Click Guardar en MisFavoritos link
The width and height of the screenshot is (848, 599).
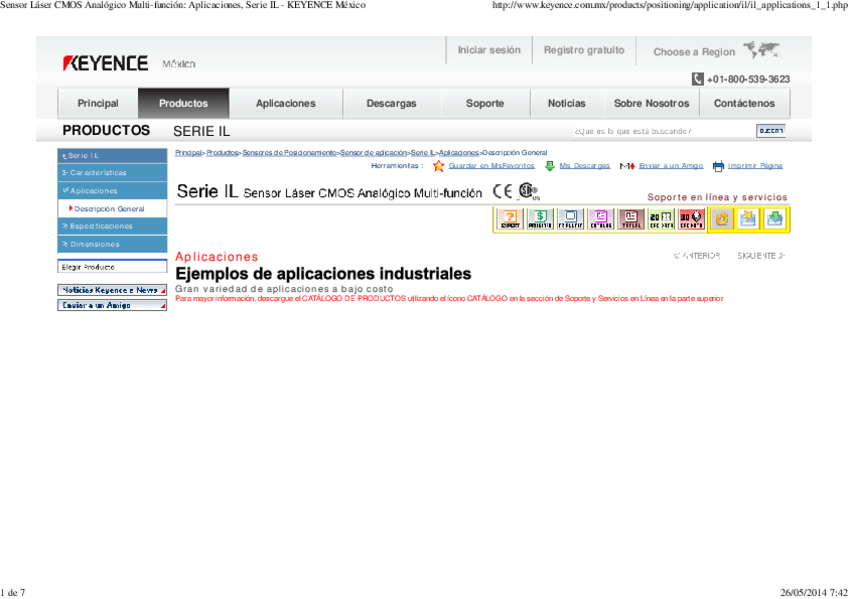[x=491, y=166]
